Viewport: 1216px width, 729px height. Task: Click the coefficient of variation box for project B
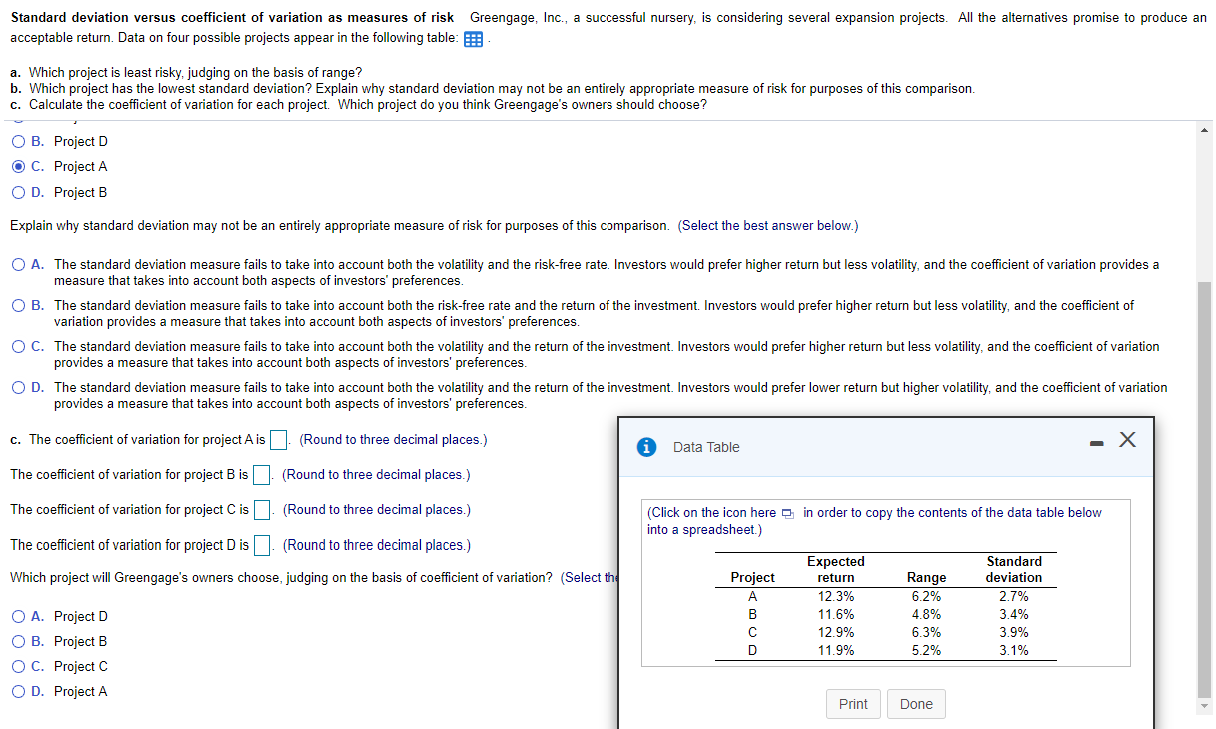(x=261, y=474)
